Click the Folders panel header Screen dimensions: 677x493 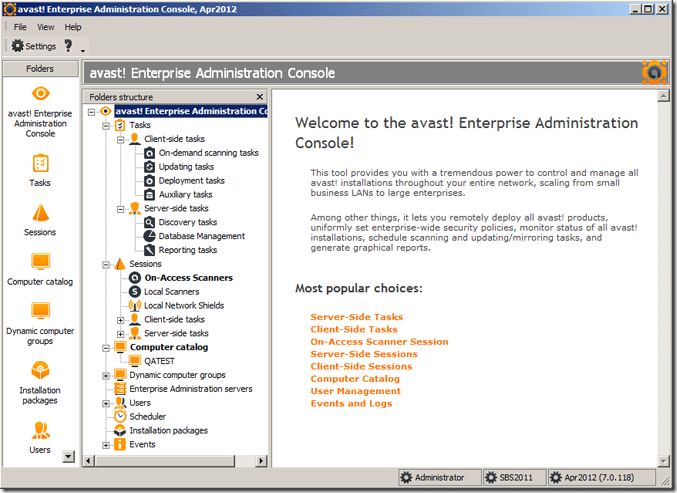40,69
